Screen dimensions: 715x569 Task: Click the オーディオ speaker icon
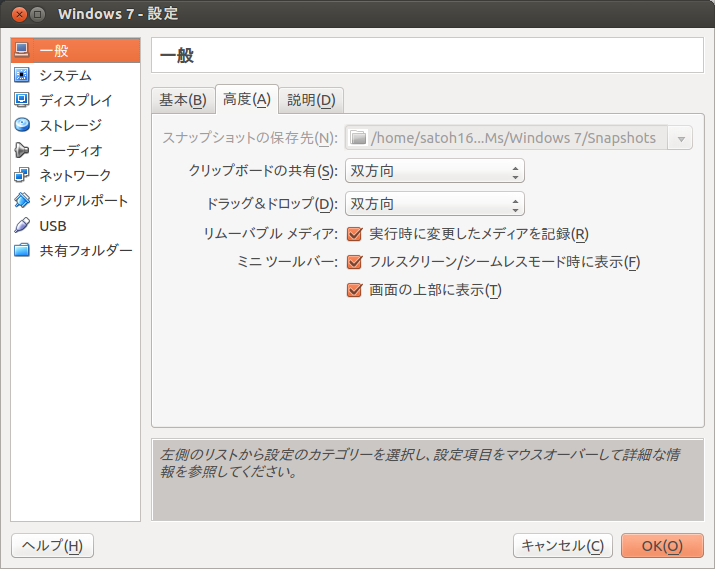coord(21,150)
